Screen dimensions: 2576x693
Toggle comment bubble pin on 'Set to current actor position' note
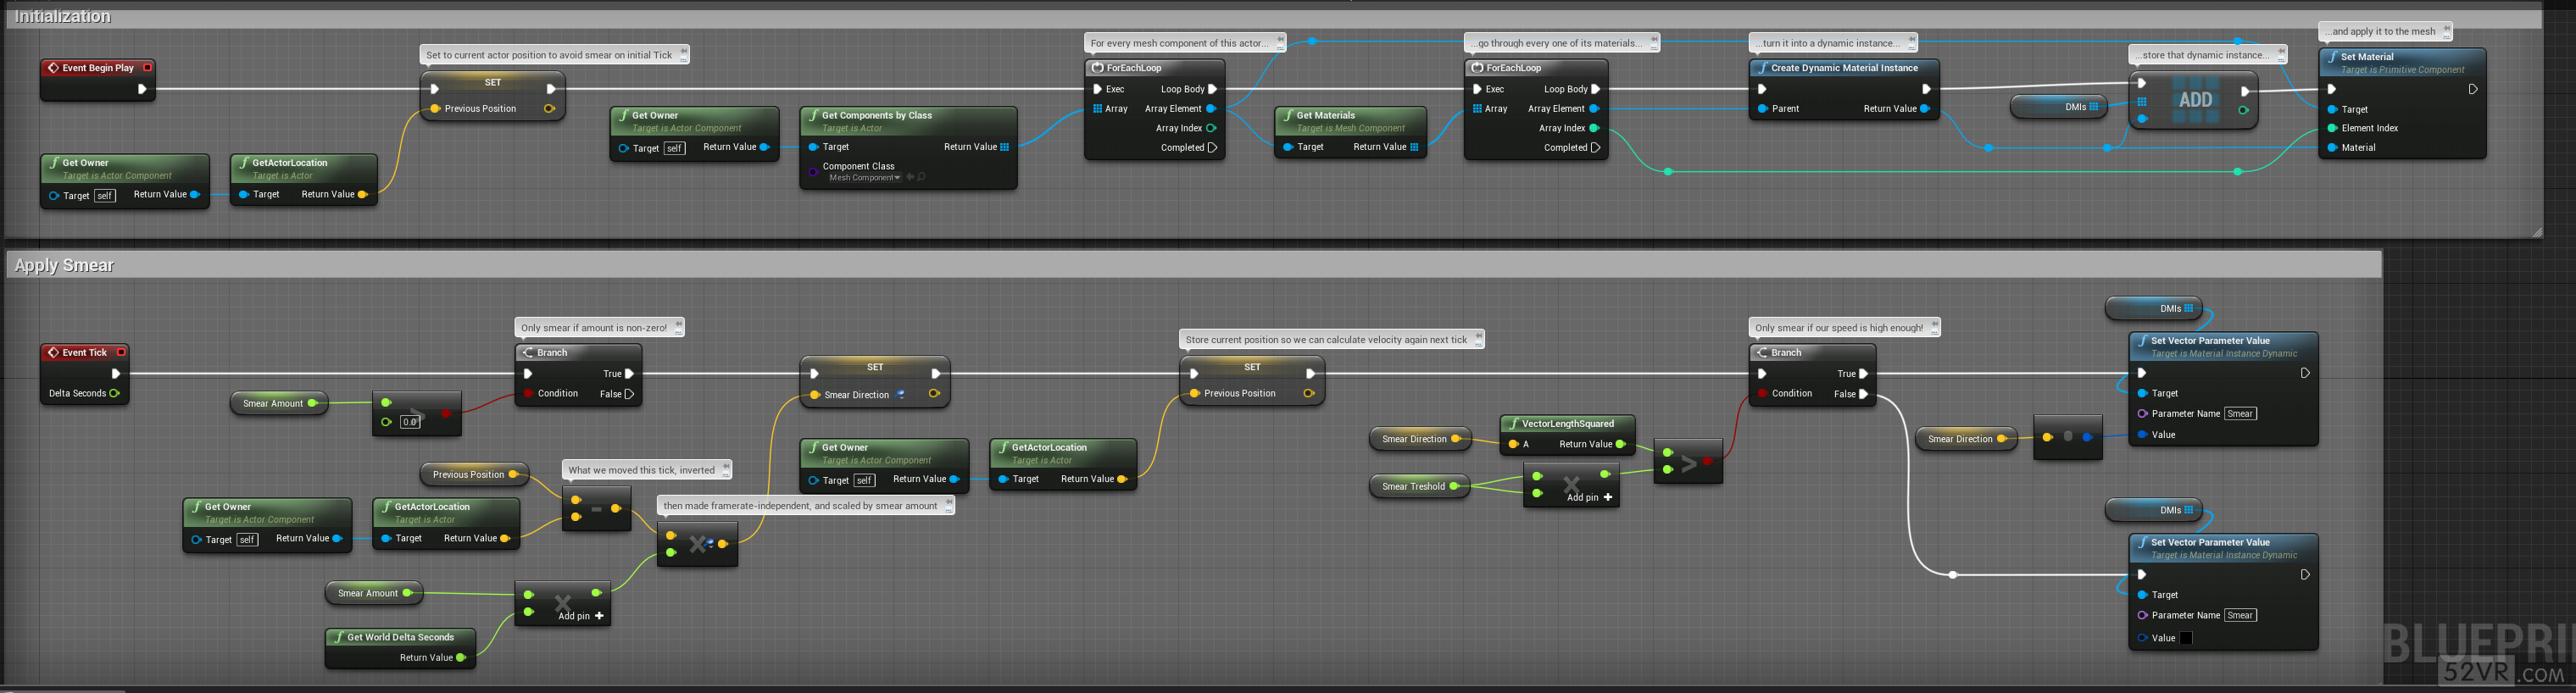click(x=684, y=54)
